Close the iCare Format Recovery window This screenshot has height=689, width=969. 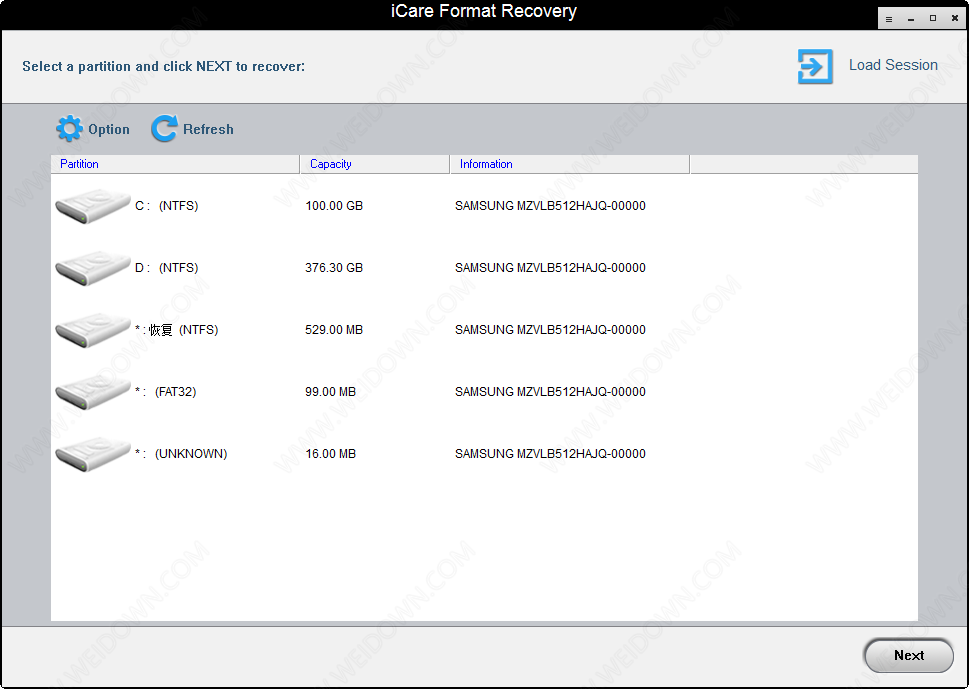tap(955, 19)
